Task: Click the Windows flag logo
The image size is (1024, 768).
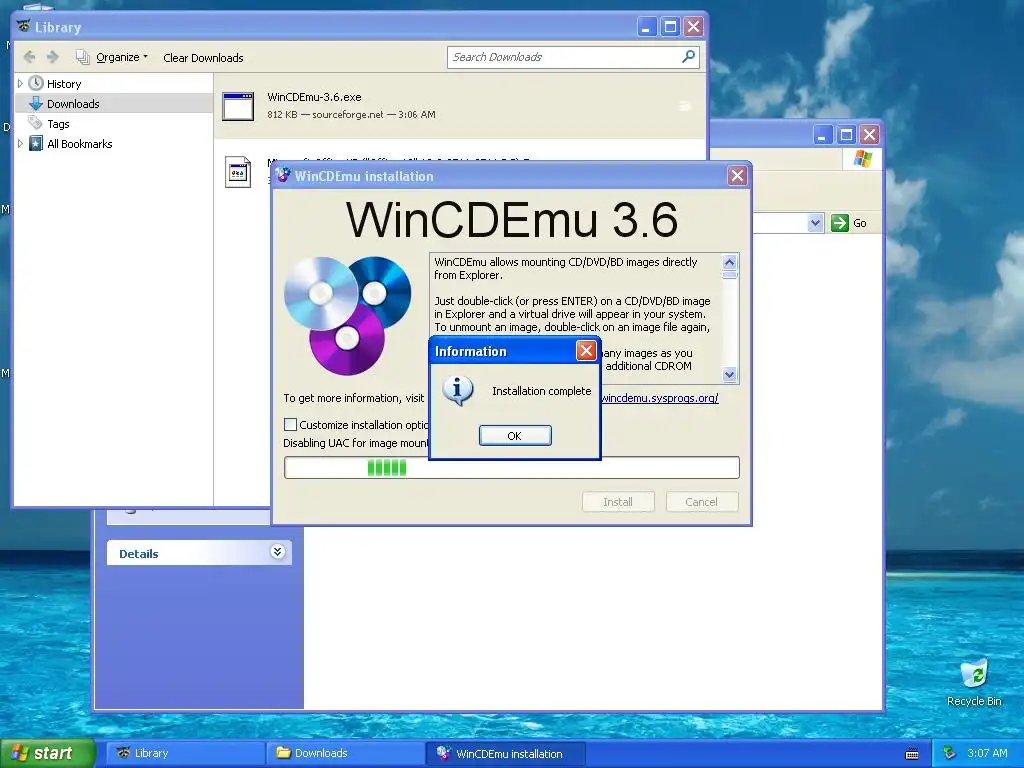Action: coord(862,159)
